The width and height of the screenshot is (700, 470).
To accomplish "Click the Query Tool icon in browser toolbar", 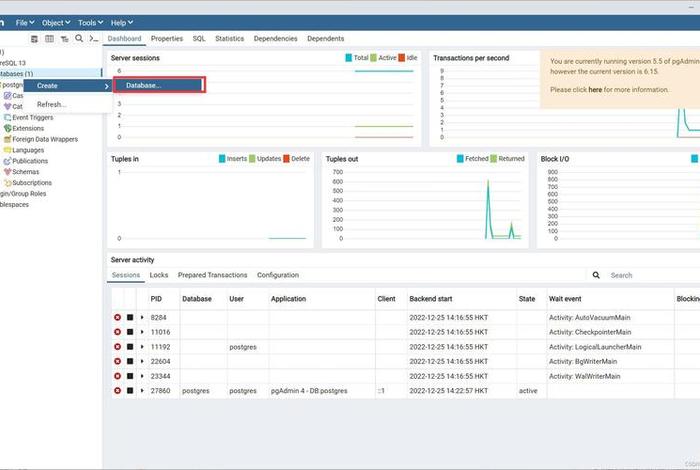I will [x=35, y=39].
